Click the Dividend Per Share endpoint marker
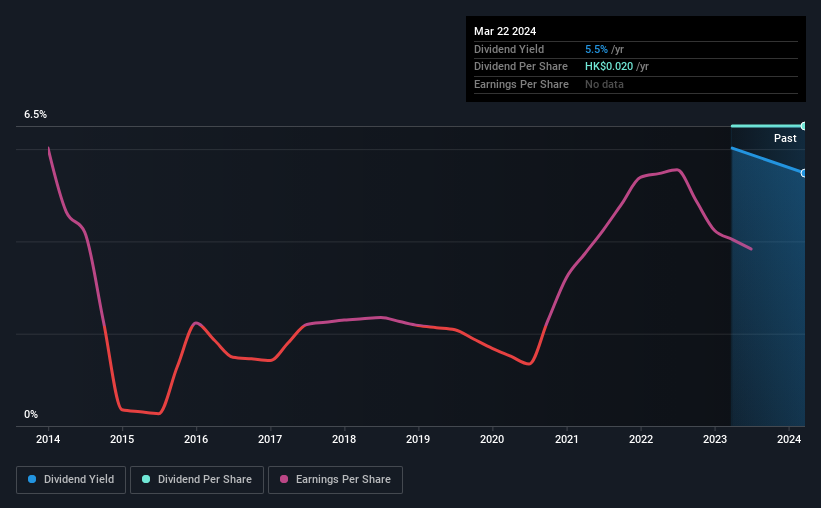This screenshot has width=821, height=508. click(x=803, y=126)
